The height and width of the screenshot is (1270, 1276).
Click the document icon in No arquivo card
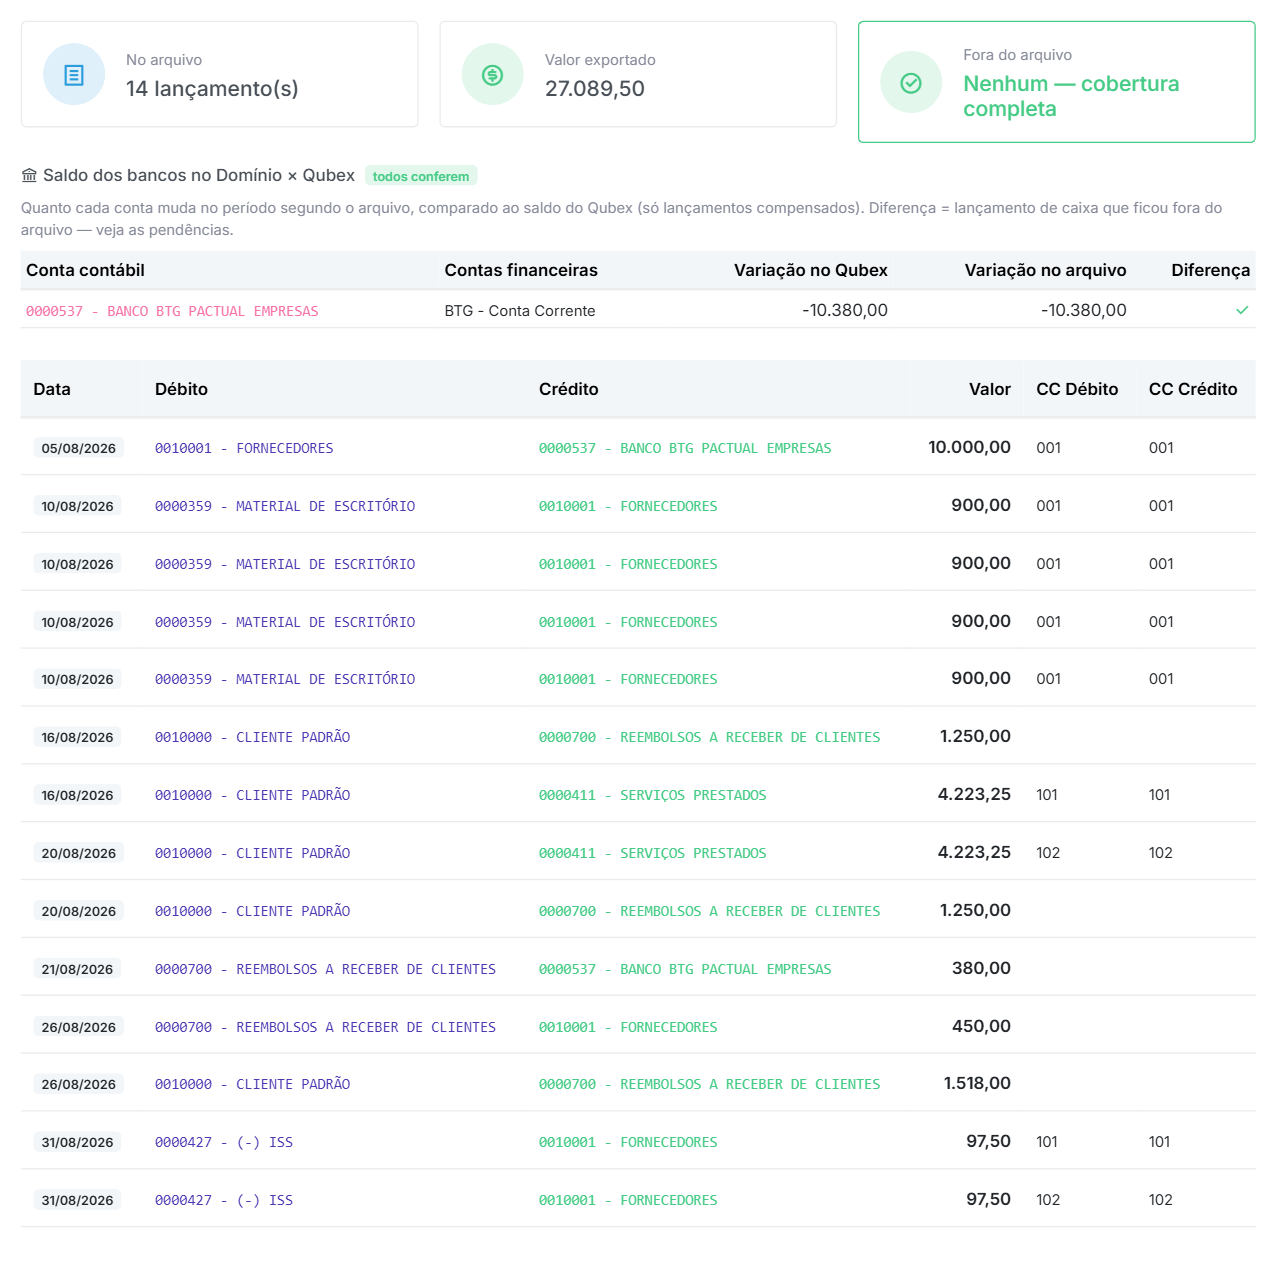click(x=74, y=75)
